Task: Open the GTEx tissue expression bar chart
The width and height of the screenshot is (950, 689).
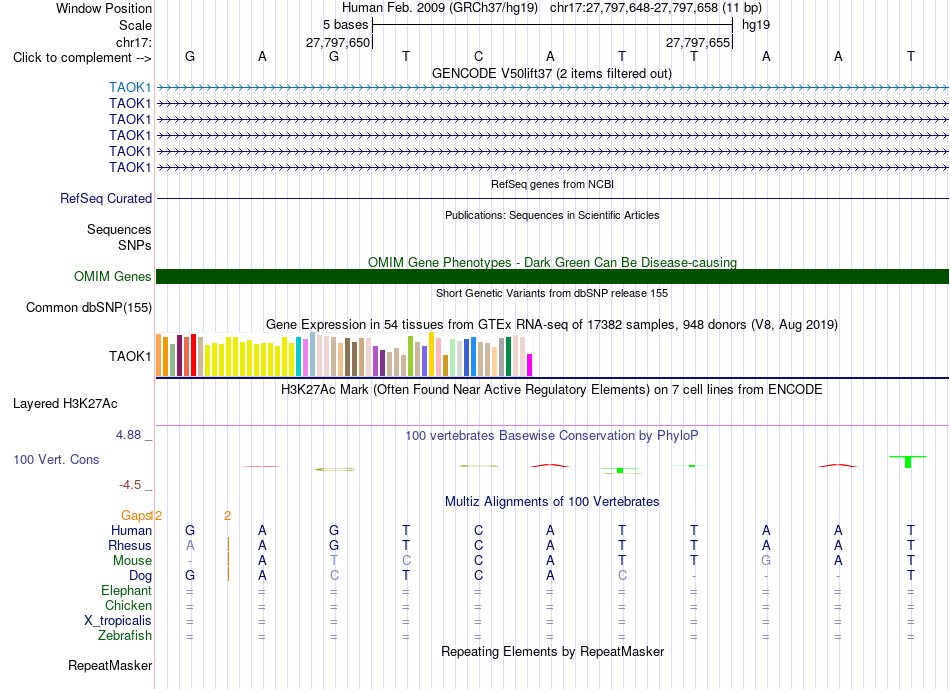Action: click(x=344, y=354)
